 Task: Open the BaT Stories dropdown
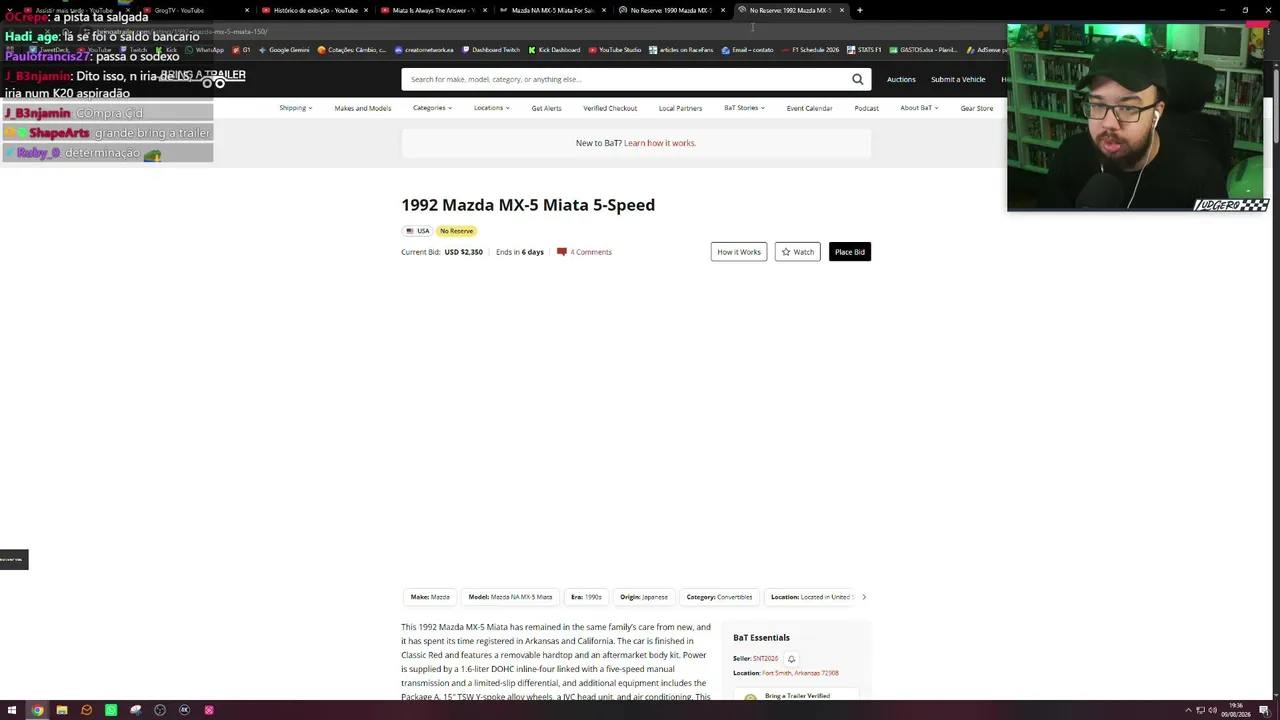pyautogui.click(x=744, y=108)
